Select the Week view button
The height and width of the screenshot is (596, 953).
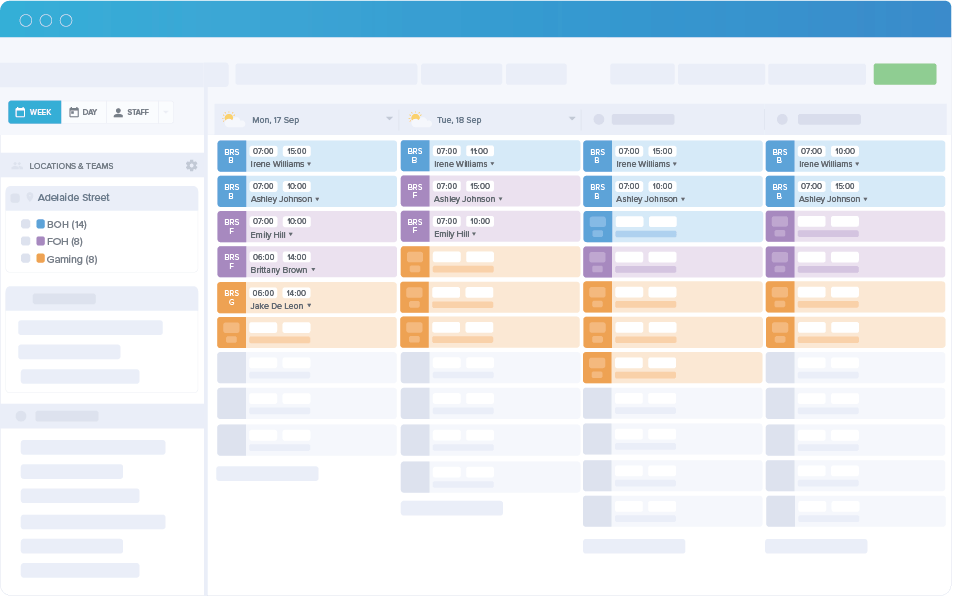(x=34, y=112)
